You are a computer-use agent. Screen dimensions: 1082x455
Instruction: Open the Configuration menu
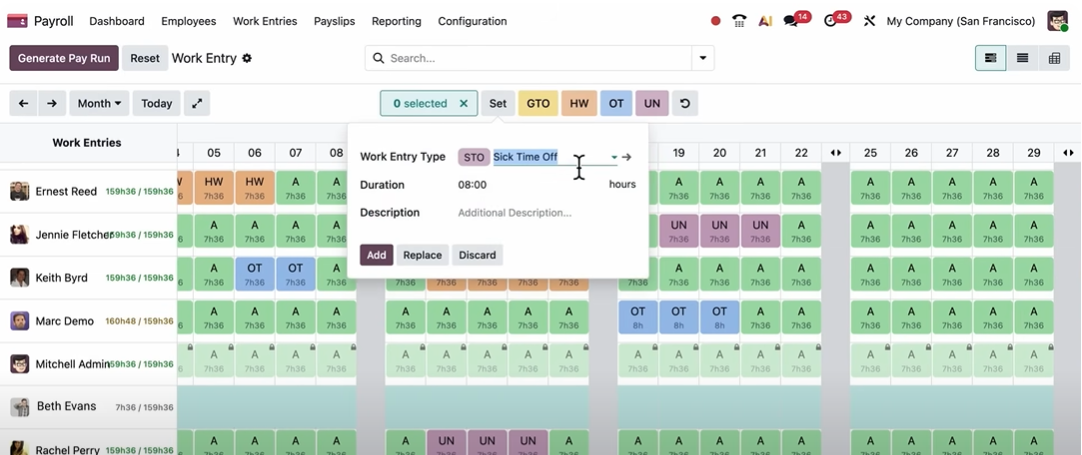click(472, 21)
